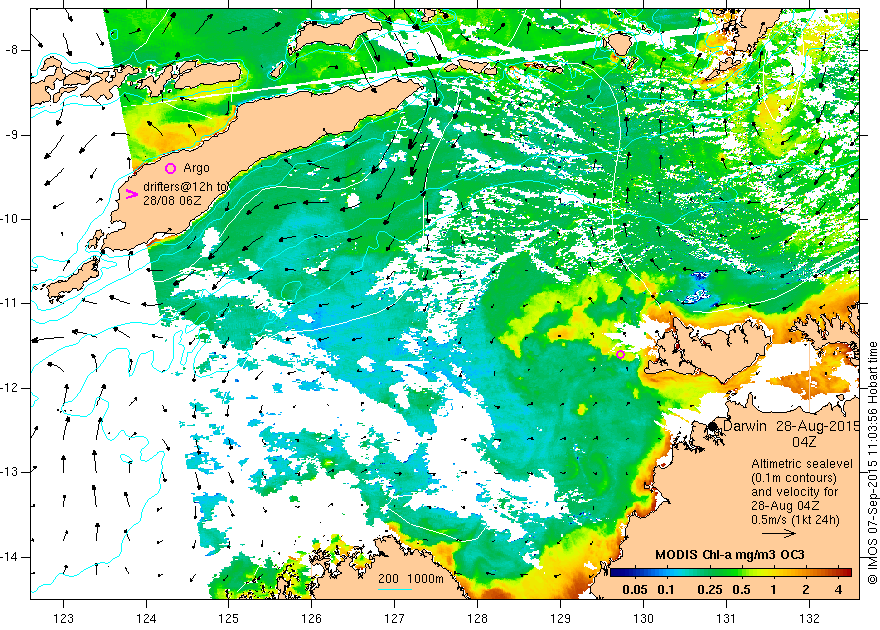
Task: Click the latitude axis label '-14'
Action: point(10,557)
